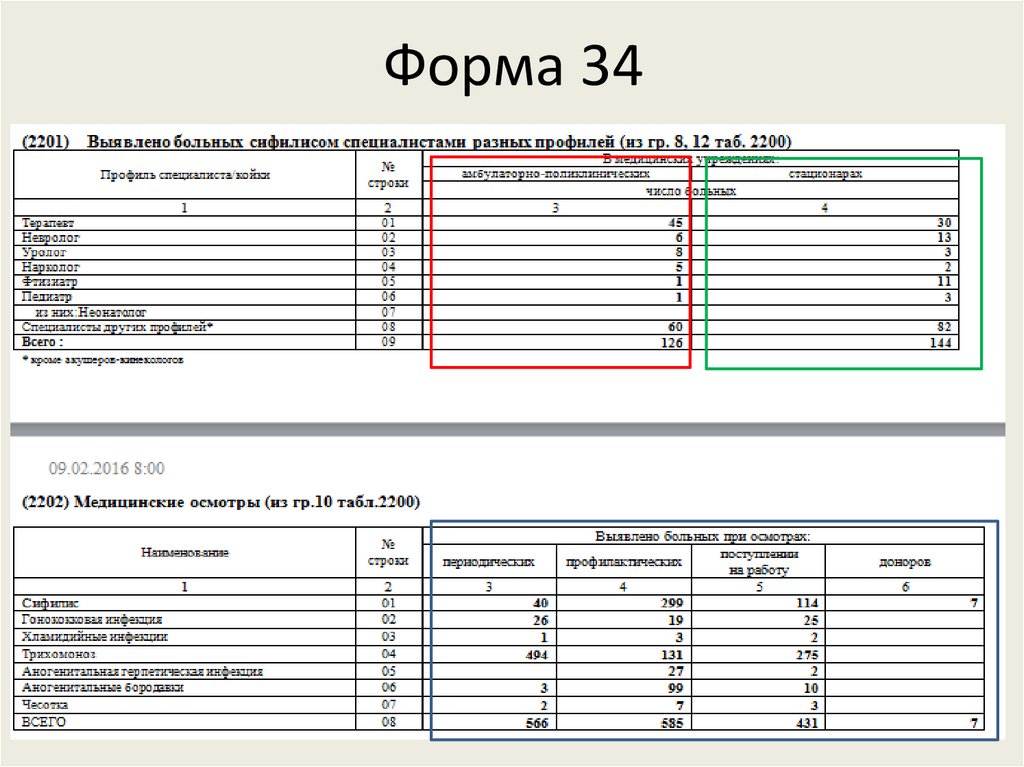The height and width of the screenshot is (767, 1024).
Task: Click total 144 in the Всего row
Action: pyautogui.click(x=940, y=342)
